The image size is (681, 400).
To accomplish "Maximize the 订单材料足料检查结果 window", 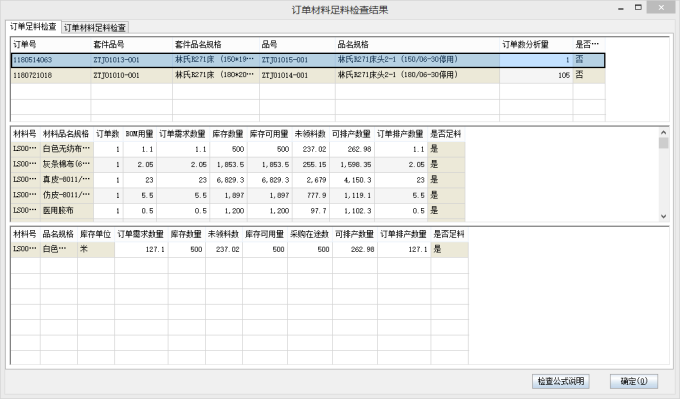I will coord(638,7).
